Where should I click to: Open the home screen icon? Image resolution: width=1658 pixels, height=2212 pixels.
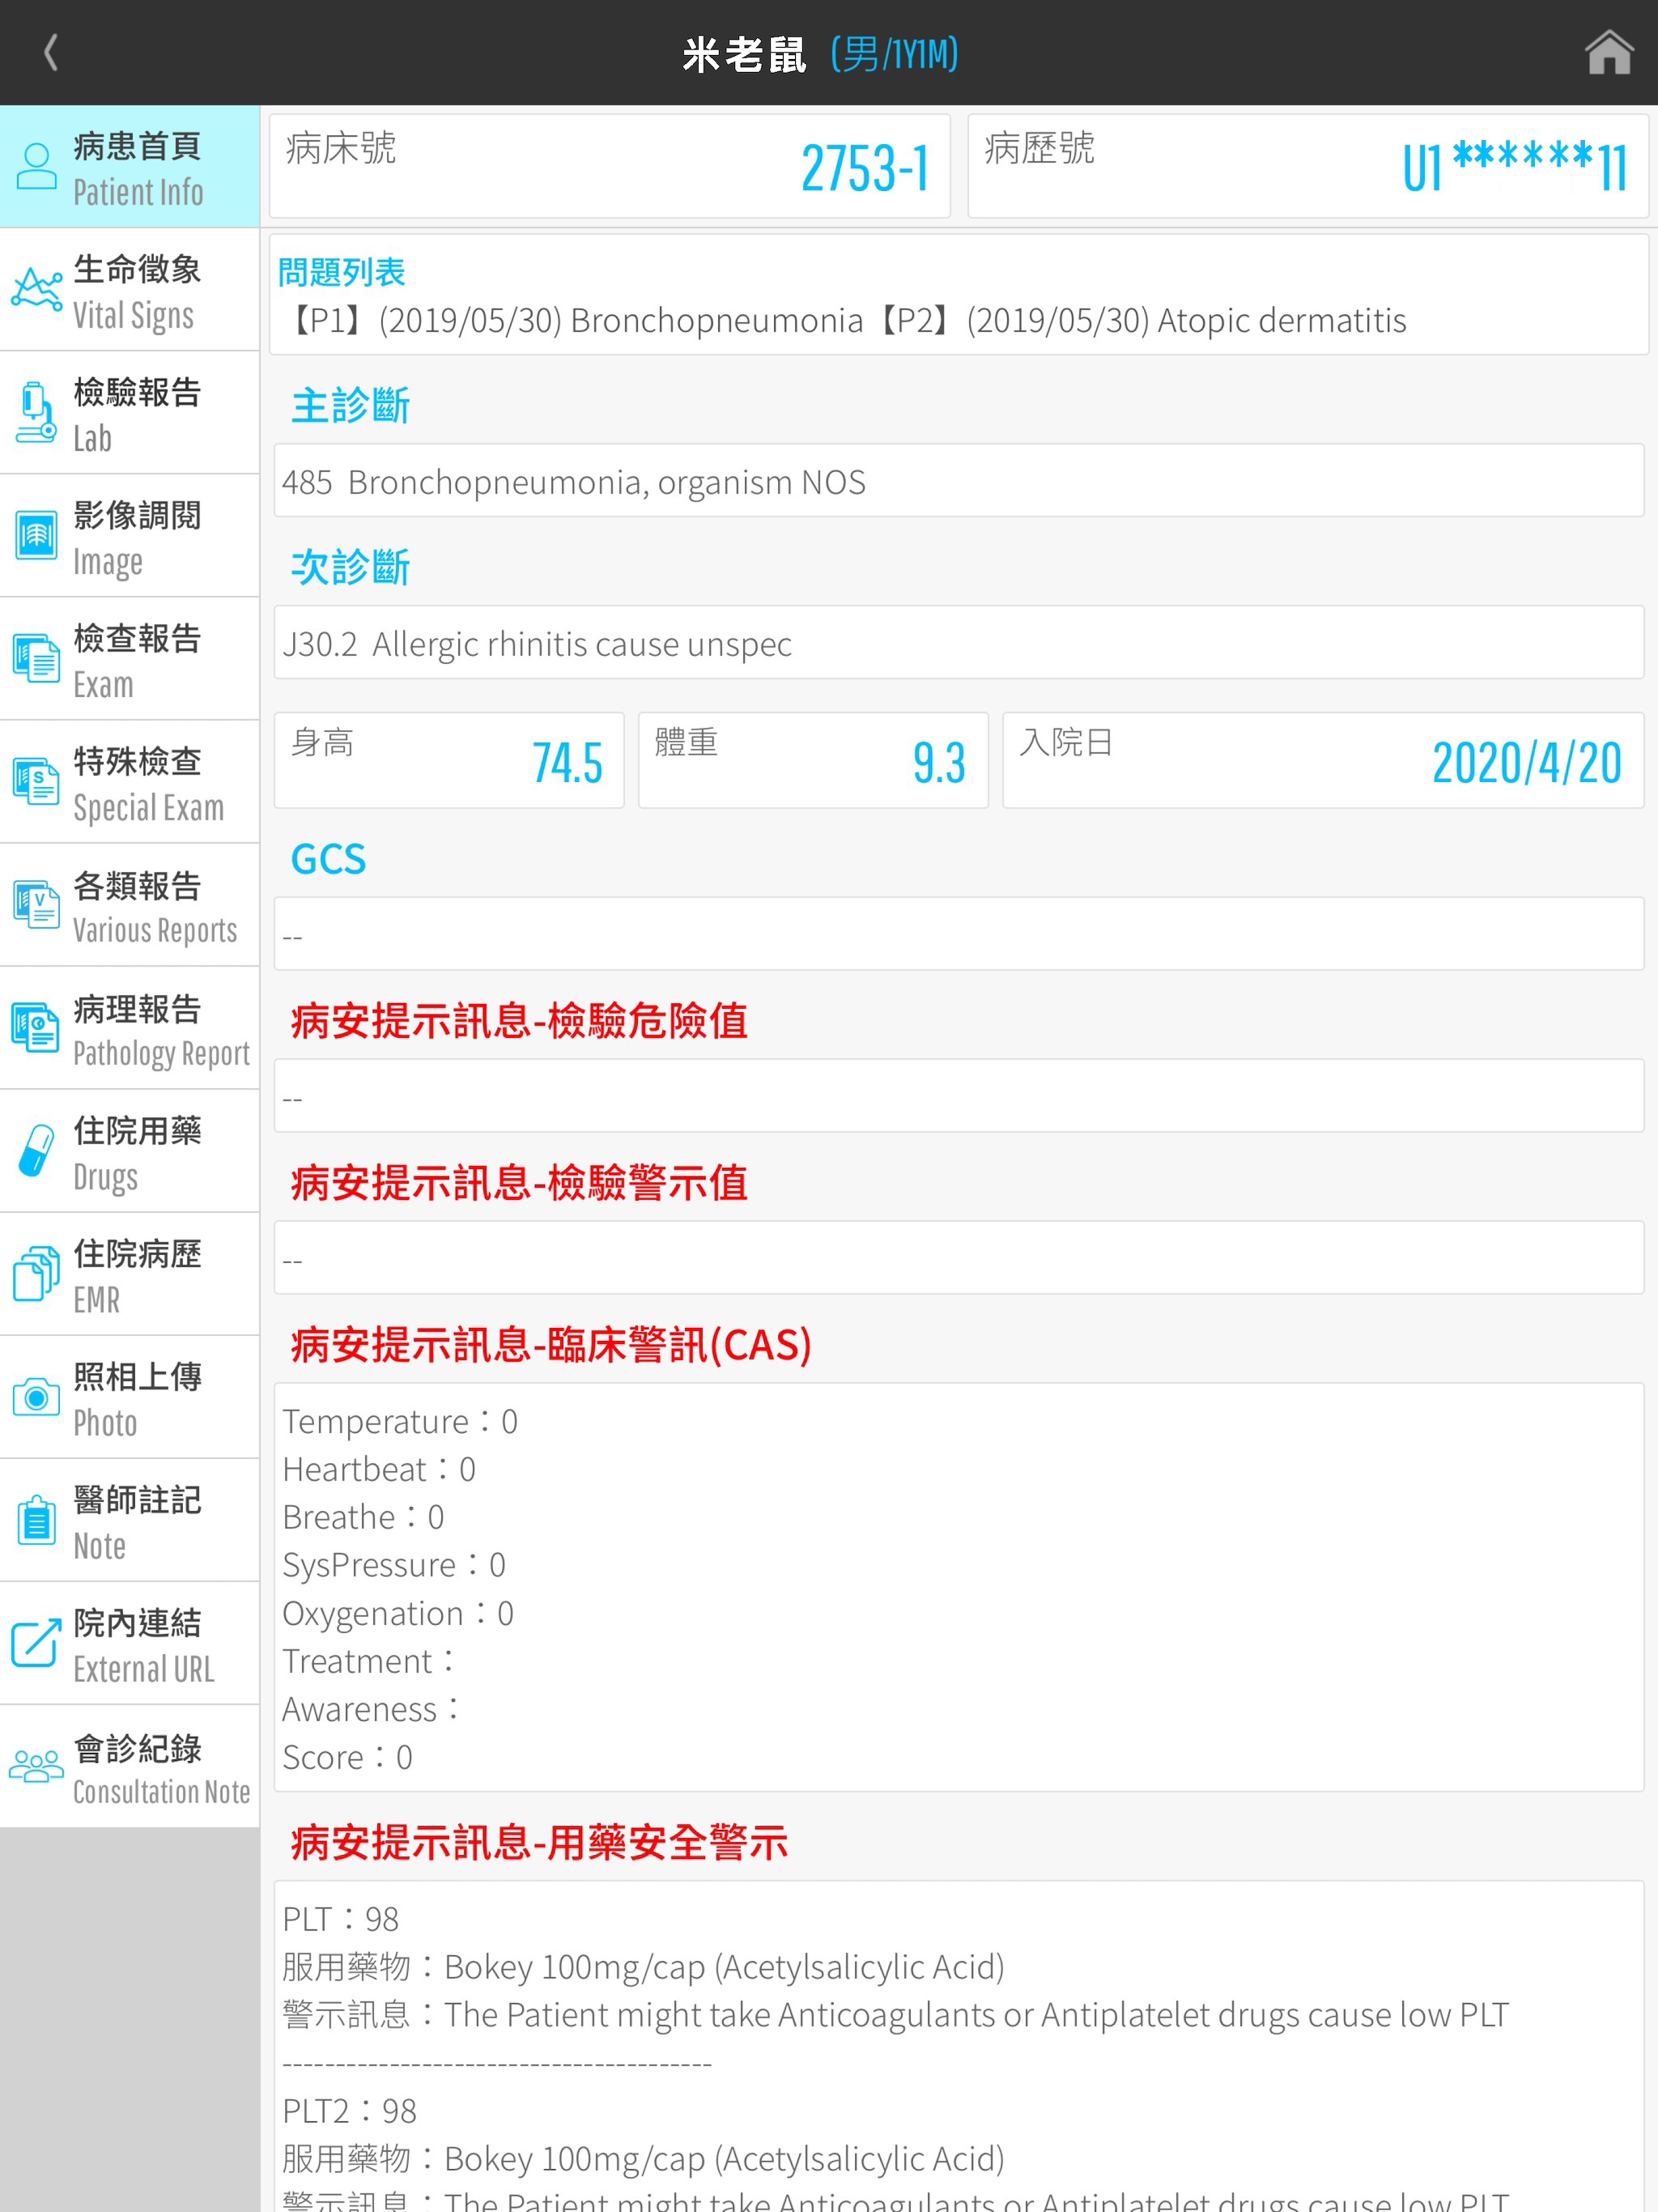point(1608,52)
